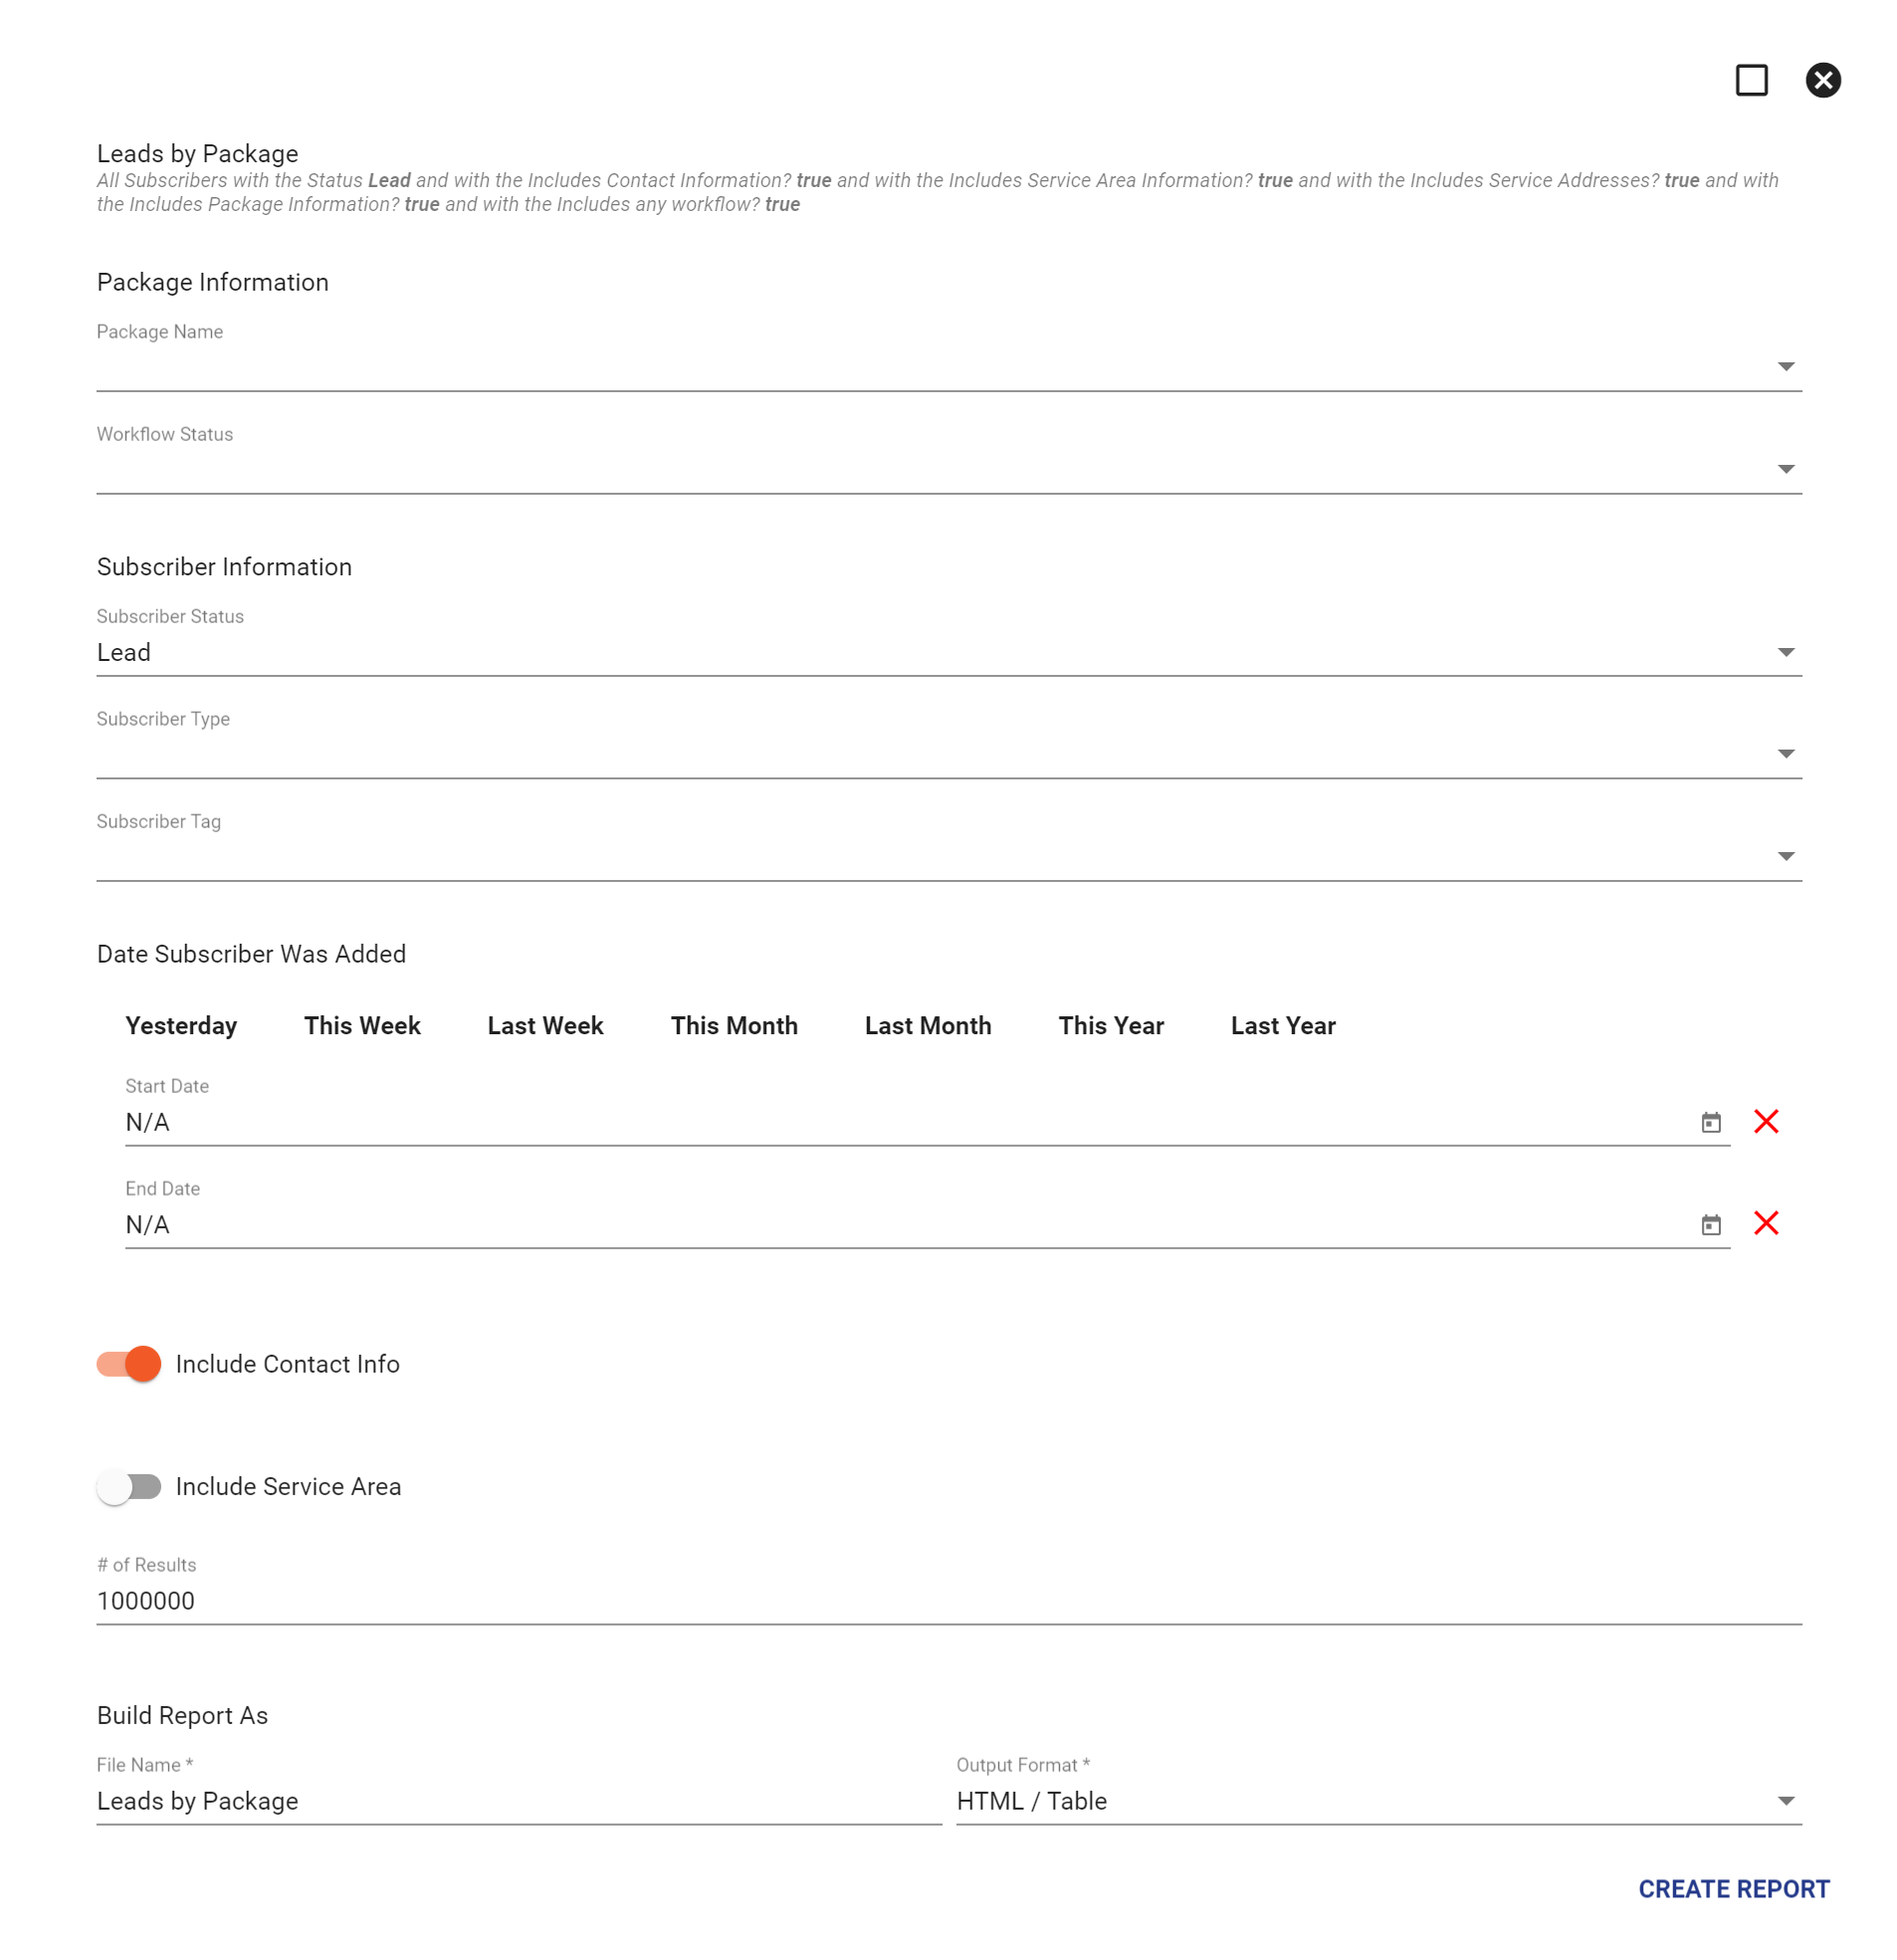This screenshot has height=1960, width=1897.
Task: Close the Leads by Package dialog
Action: 1822,80
